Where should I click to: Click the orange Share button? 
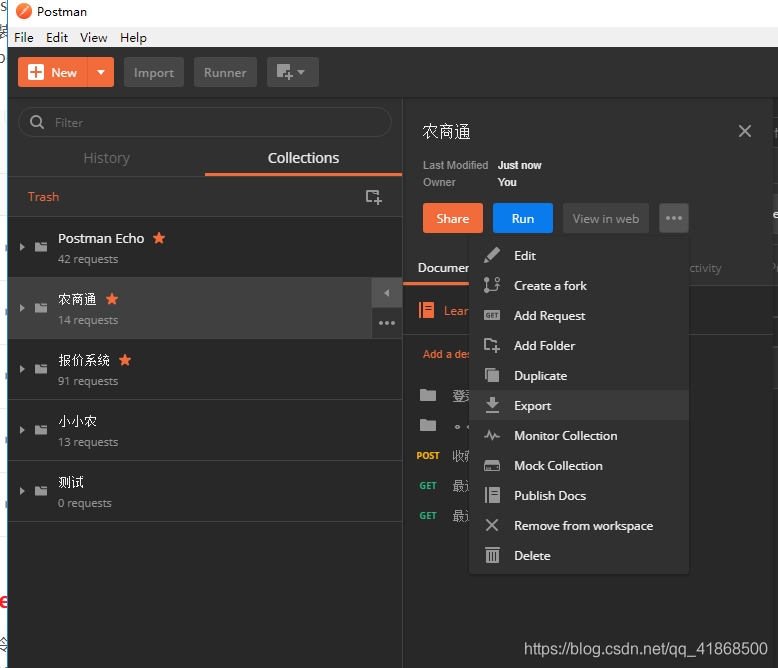[x=453, y=218]
